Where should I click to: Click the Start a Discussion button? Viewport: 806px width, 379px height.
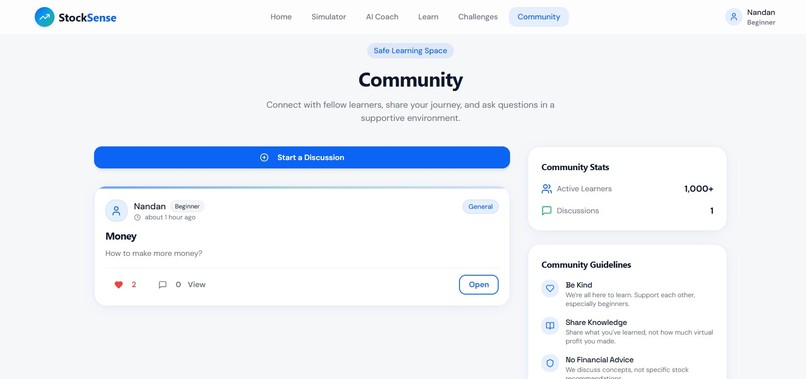pyautogui.click(x=302, y=157)
